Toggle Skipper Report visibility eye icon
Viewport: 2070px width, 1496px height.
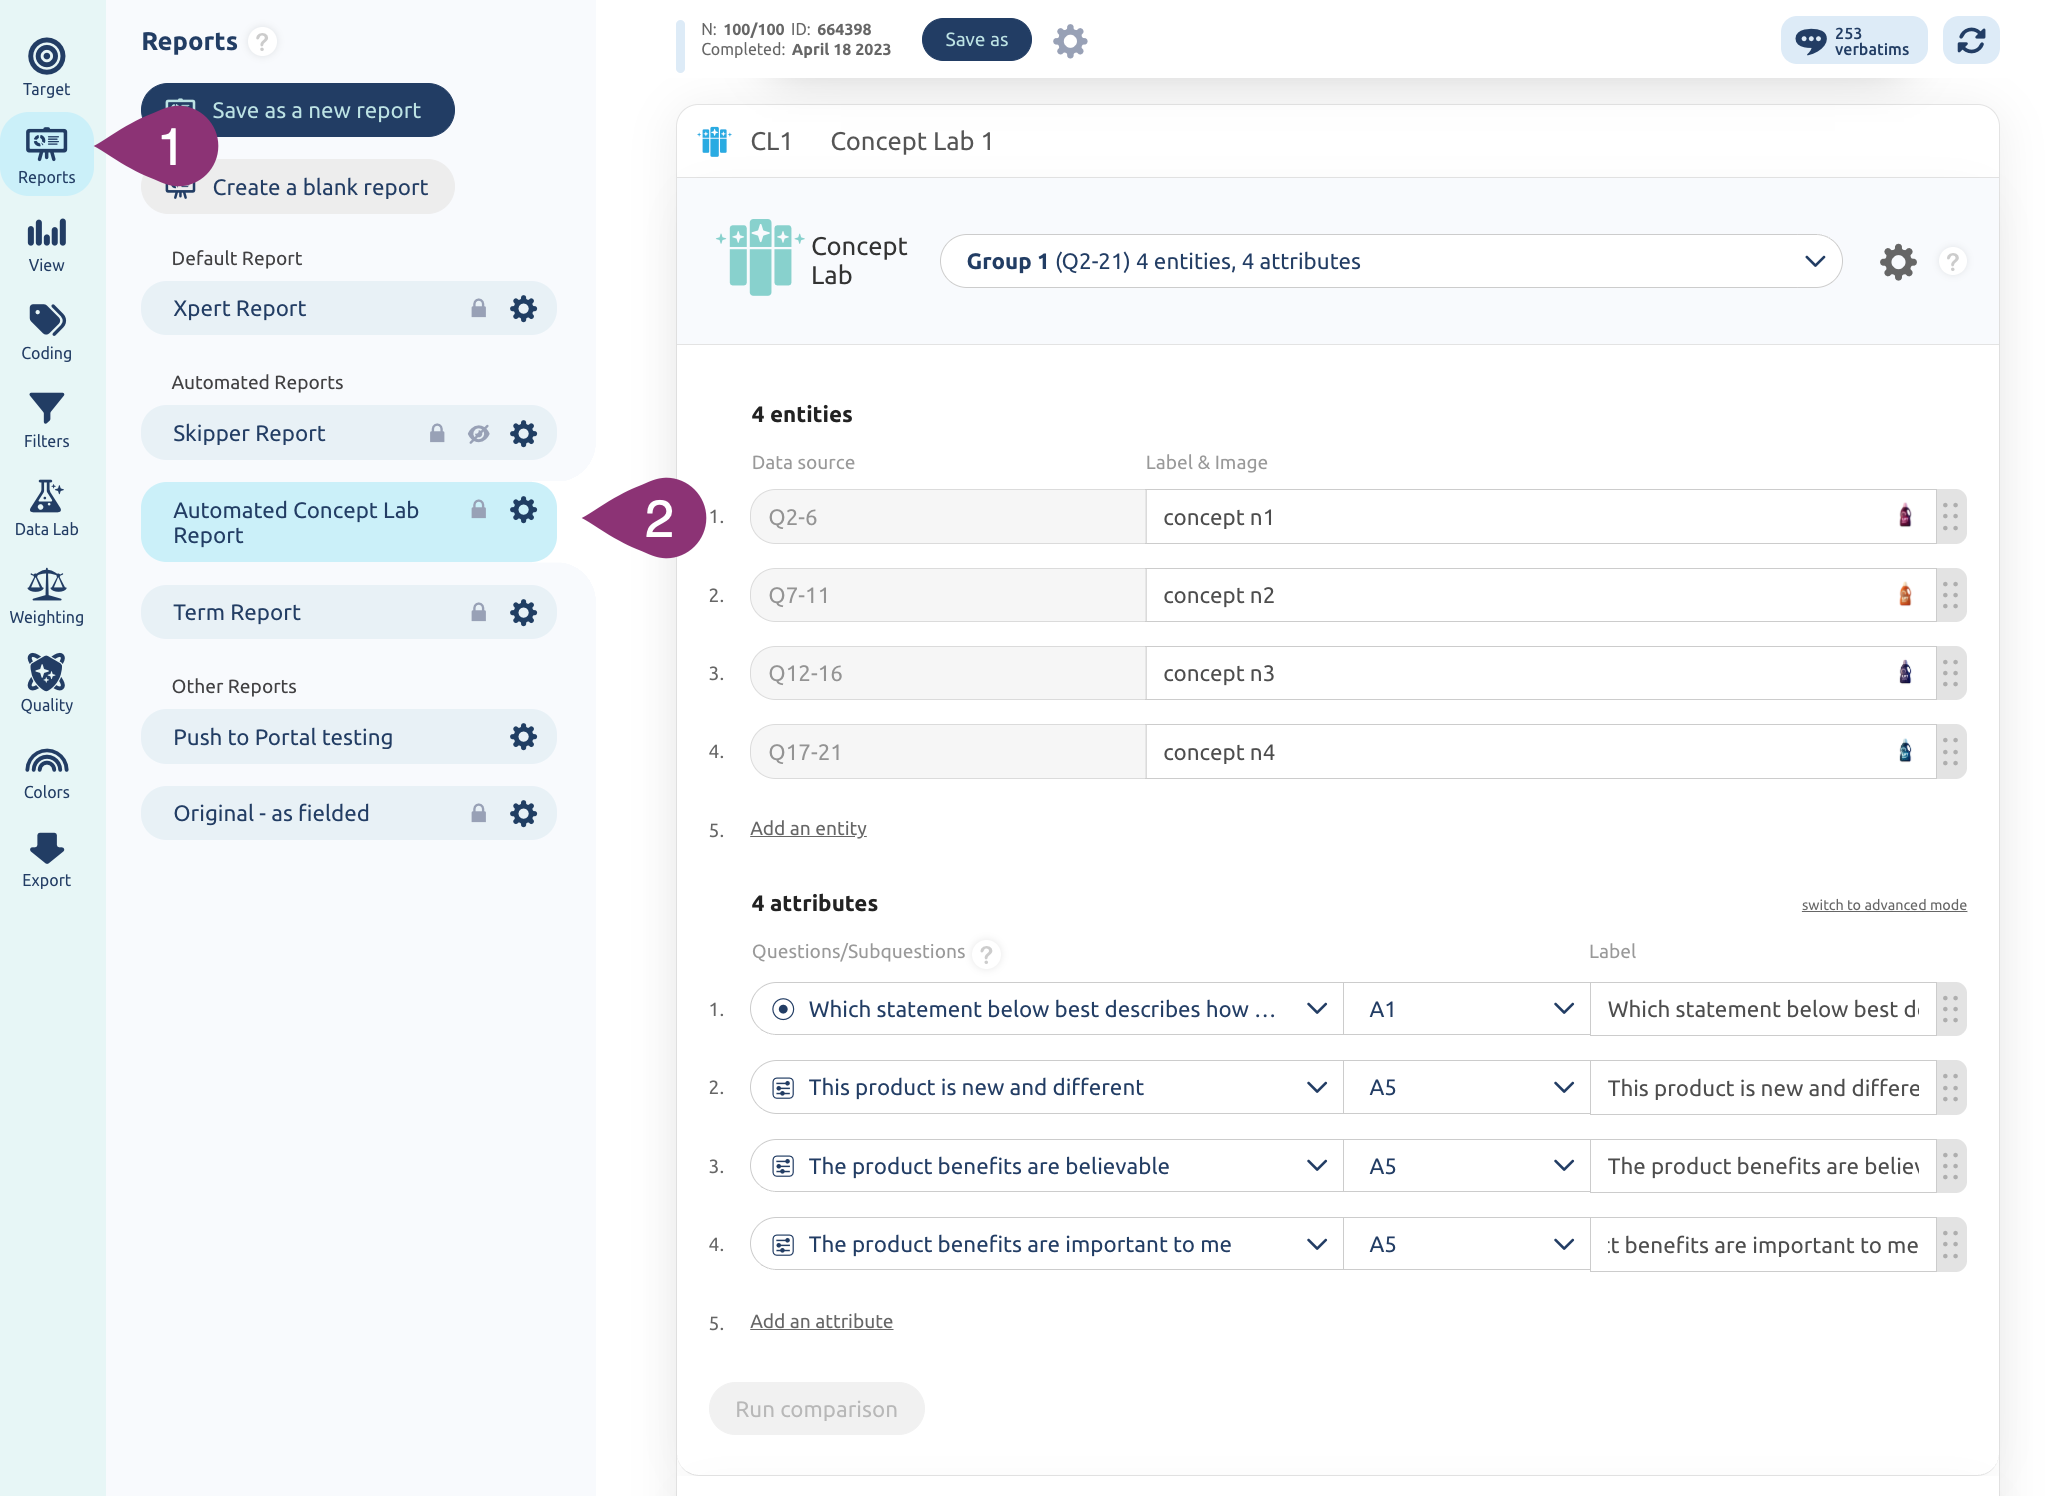479,433
